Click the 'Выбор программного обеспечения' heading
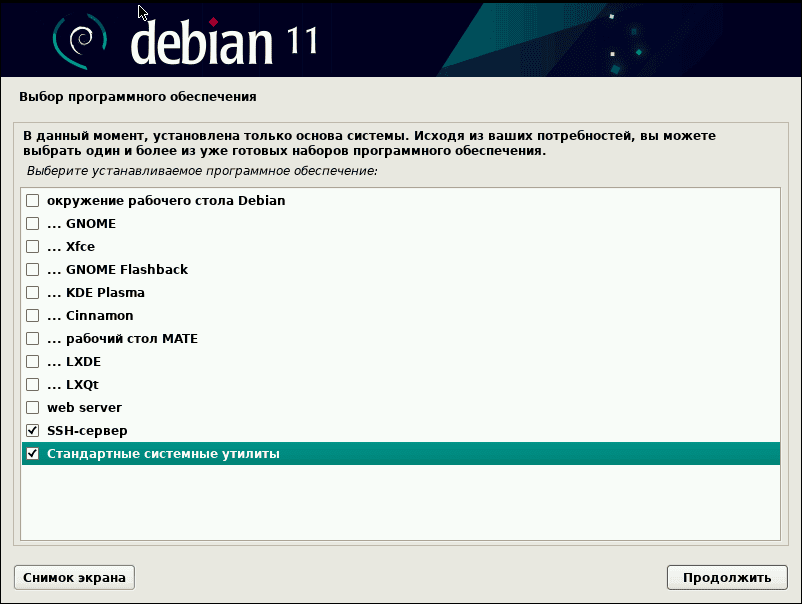The width and height of the screenshot is (802, 604). pos(138,97)
